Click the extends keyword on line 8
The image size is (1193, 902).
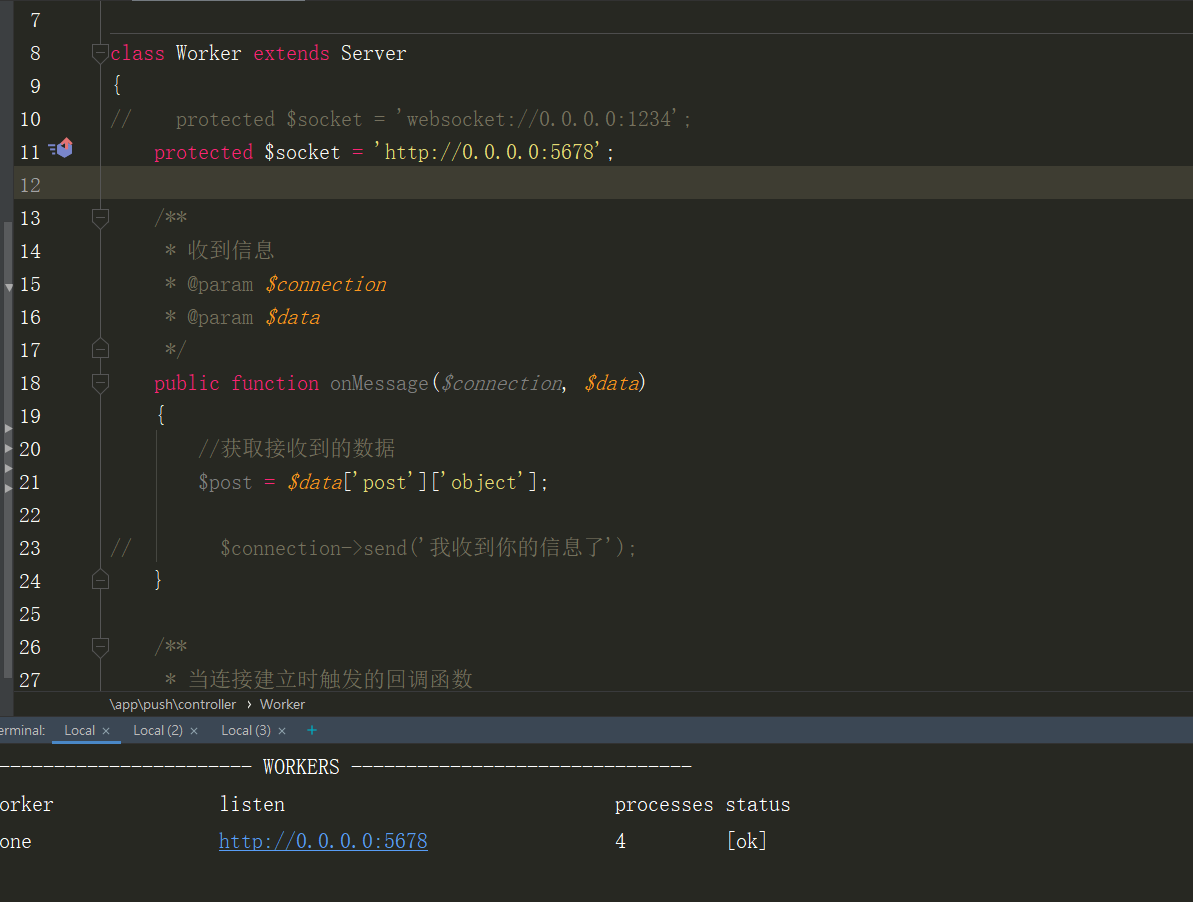coord(291,53)
